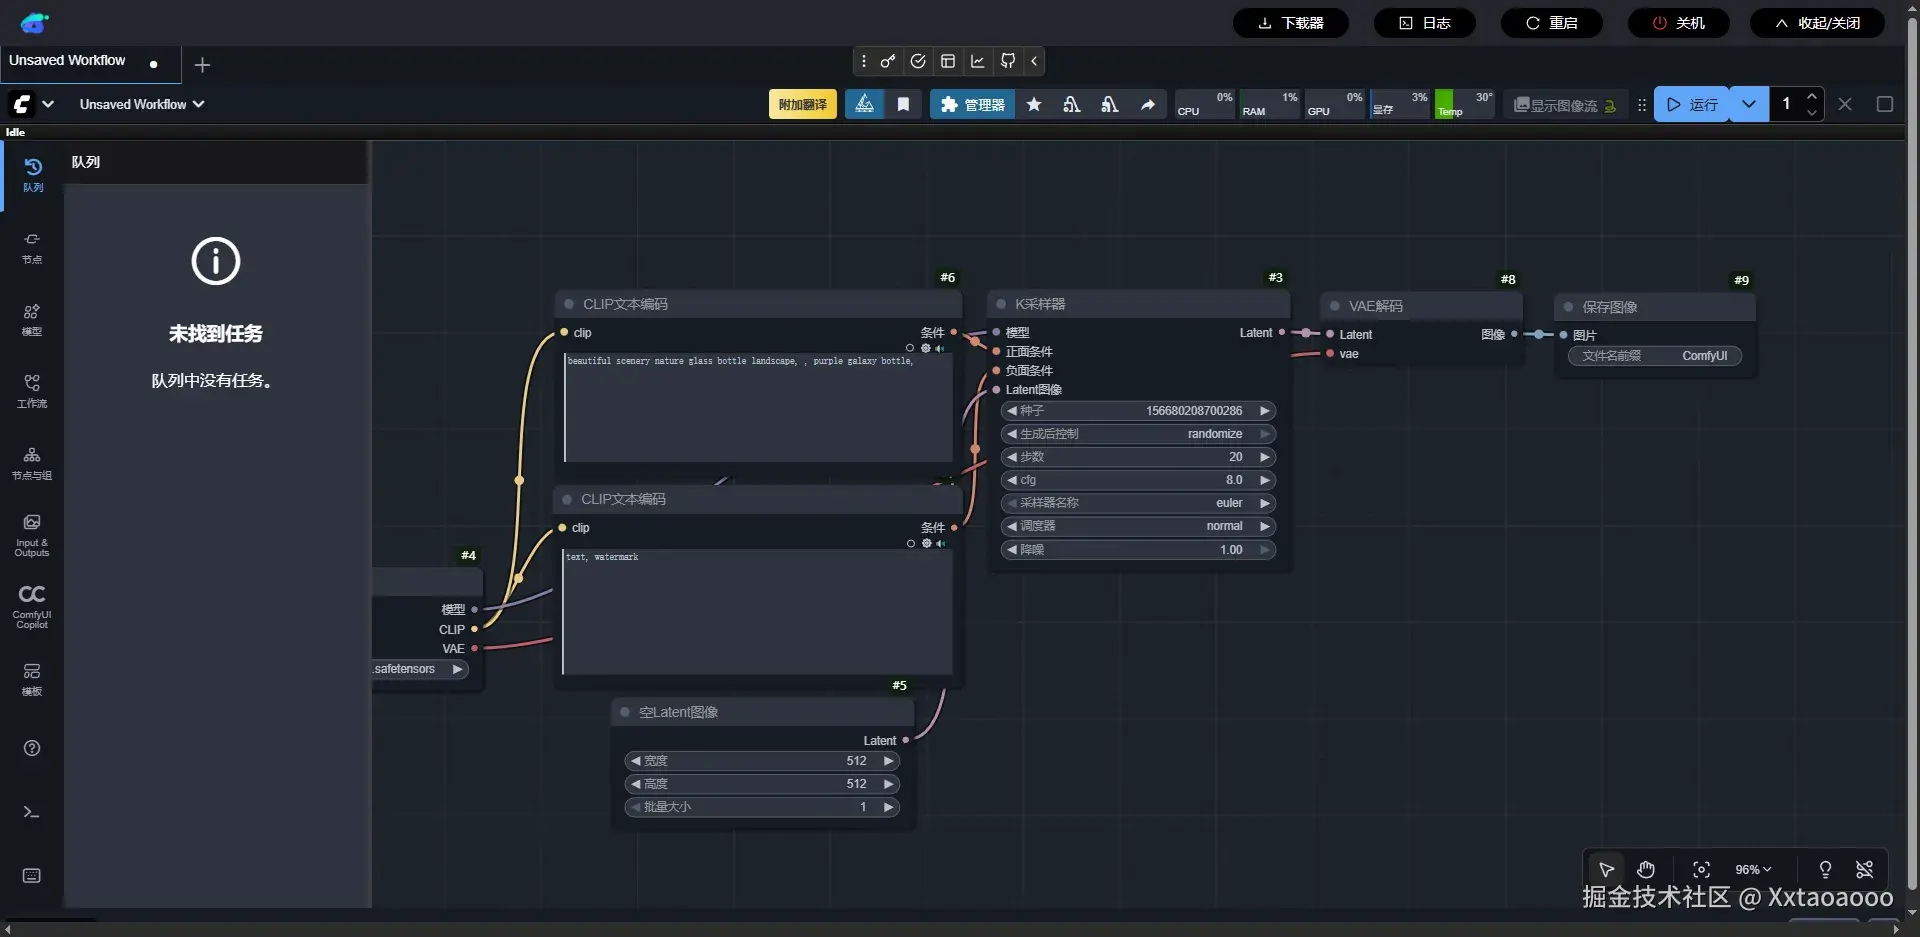Click the star favorites icon in toolbar

click(x=1035, y=104)
